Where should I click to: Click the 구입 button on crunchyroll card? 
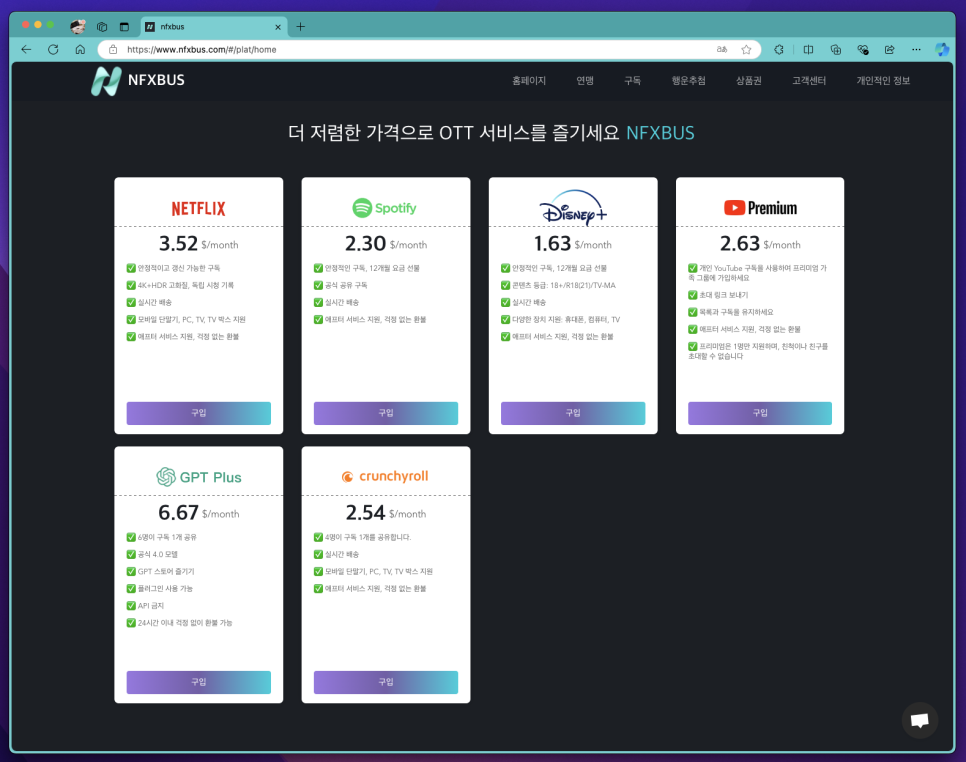click(386, 682)
